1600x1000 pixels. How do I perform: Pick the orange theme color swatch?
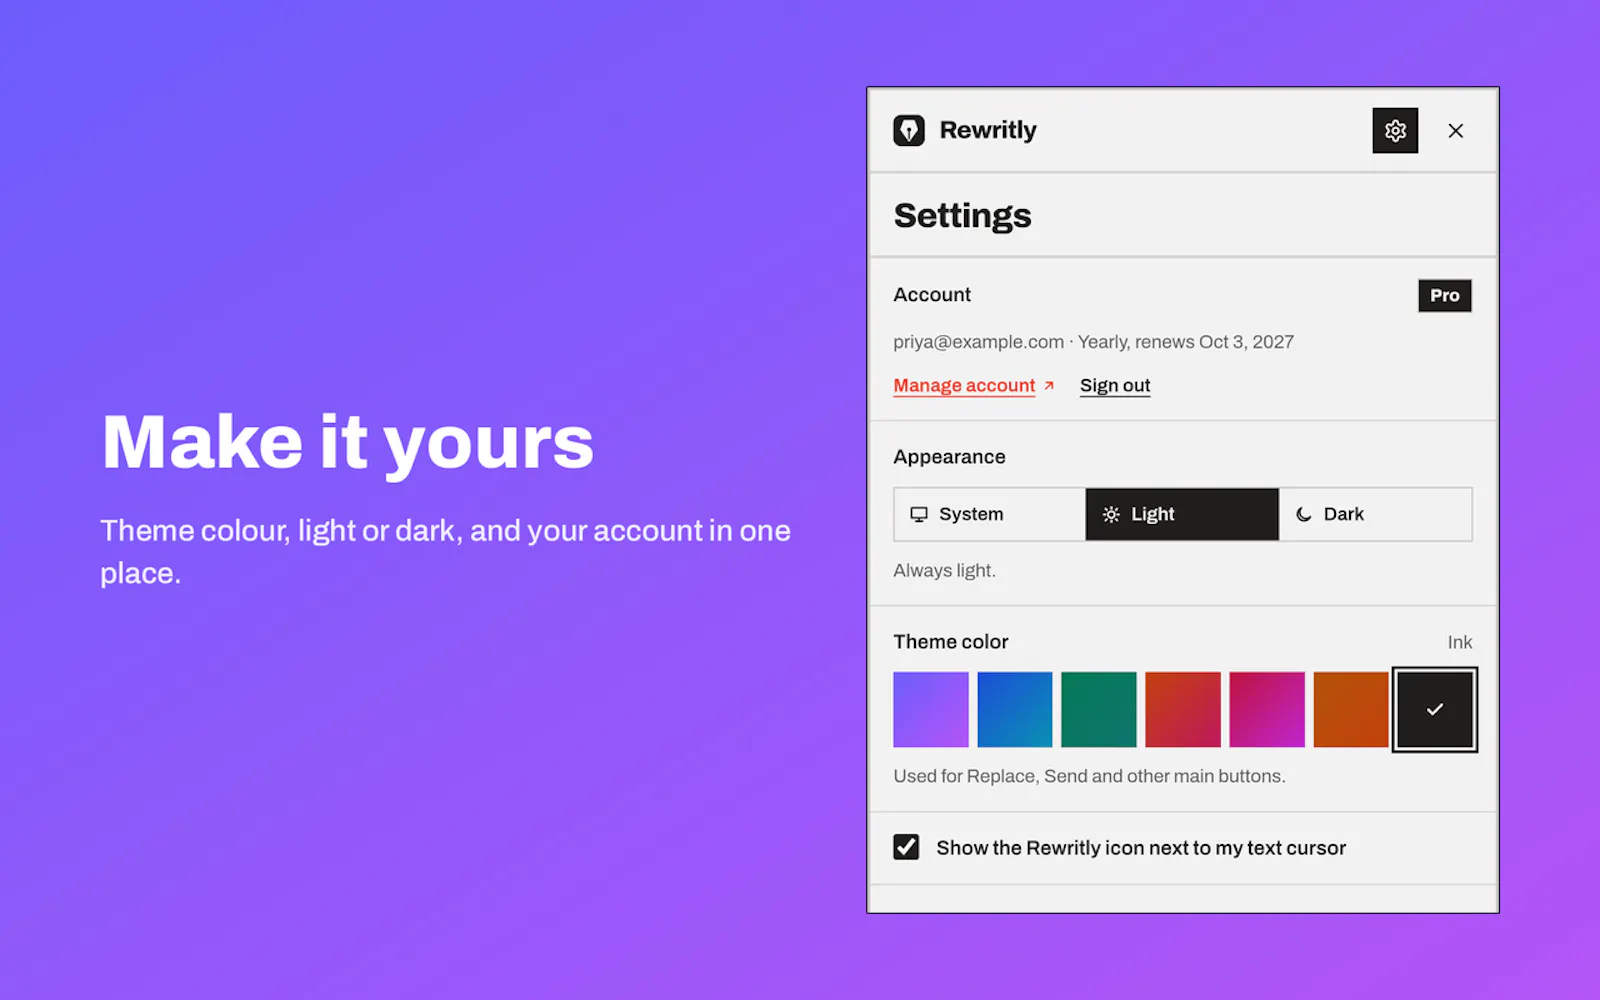point(1351,709)
